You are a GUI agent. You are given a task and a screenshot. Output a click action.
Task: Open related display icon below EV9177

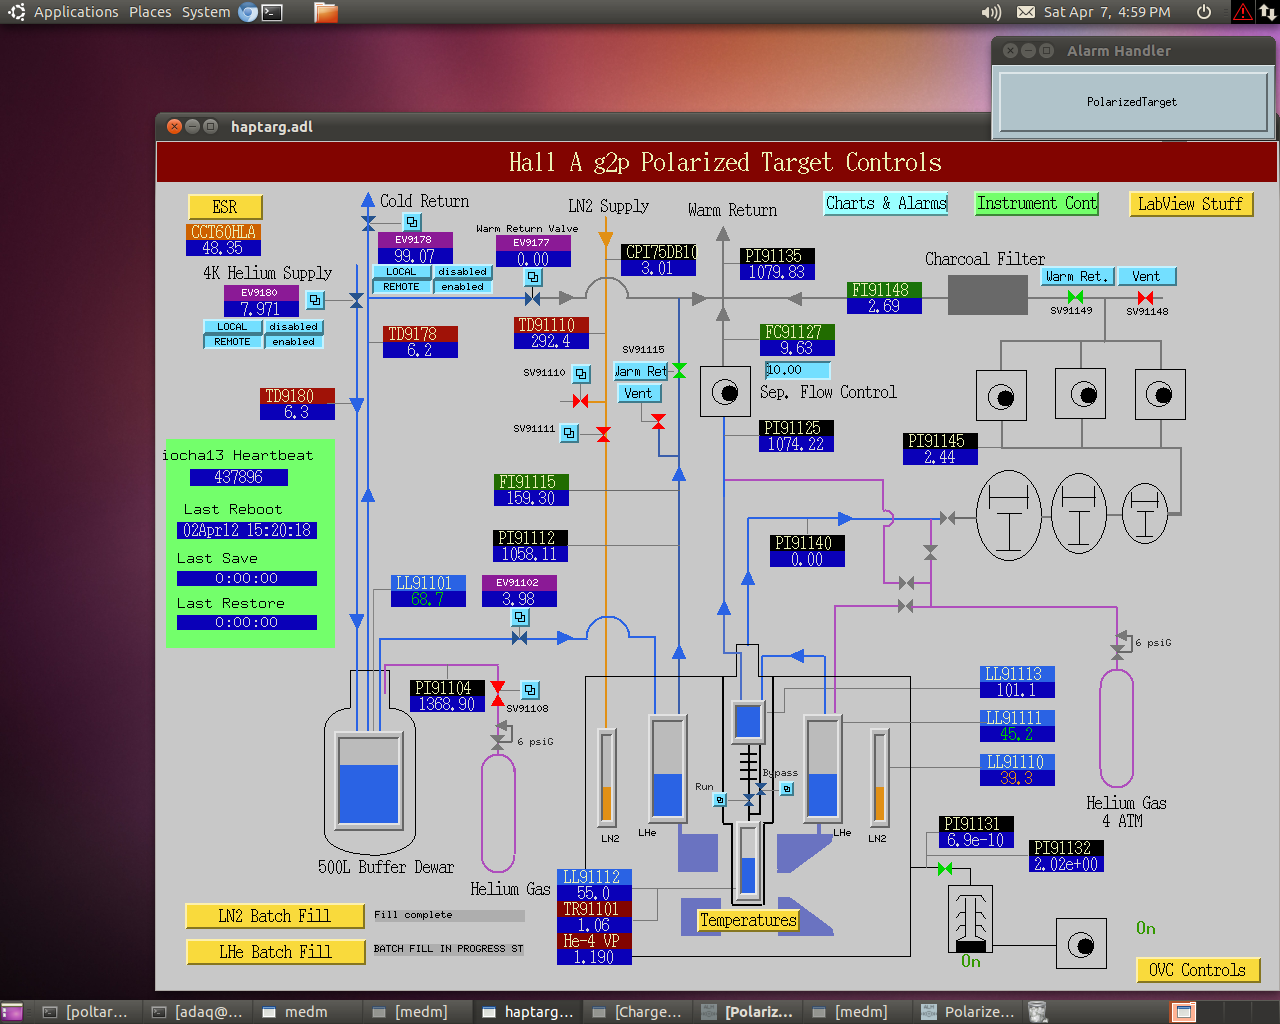534,277
